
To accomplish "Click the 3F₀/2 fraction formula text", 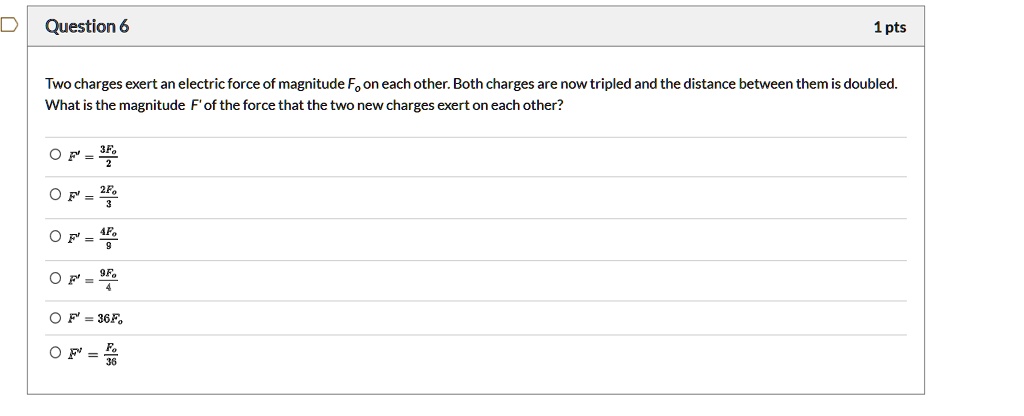I will [108, 156].
